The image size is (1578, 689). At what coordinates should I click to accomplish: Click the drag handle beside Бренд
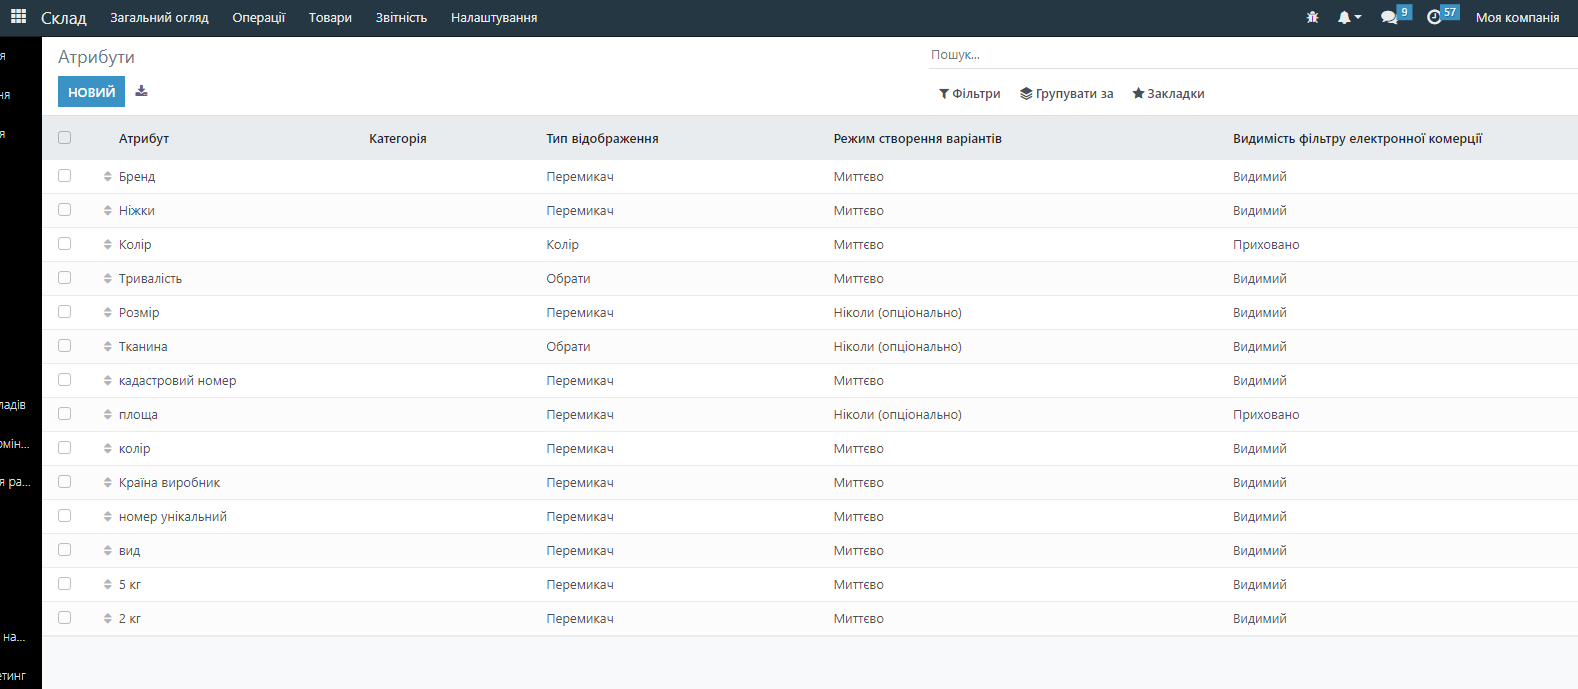[x=108, y=176]
